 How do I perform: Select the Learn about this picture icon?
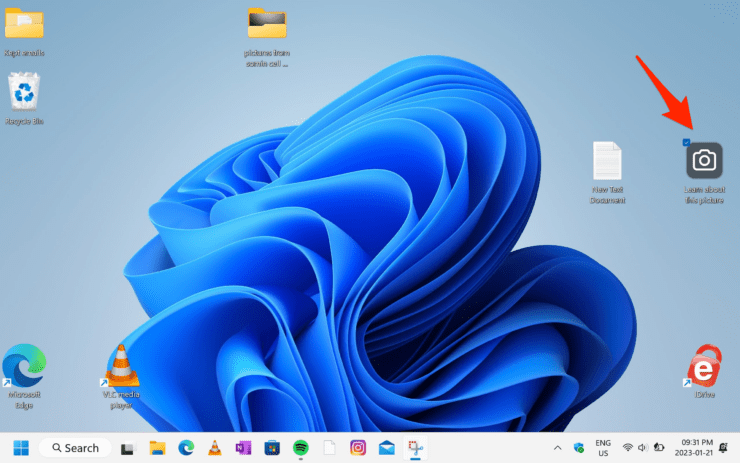704,160
